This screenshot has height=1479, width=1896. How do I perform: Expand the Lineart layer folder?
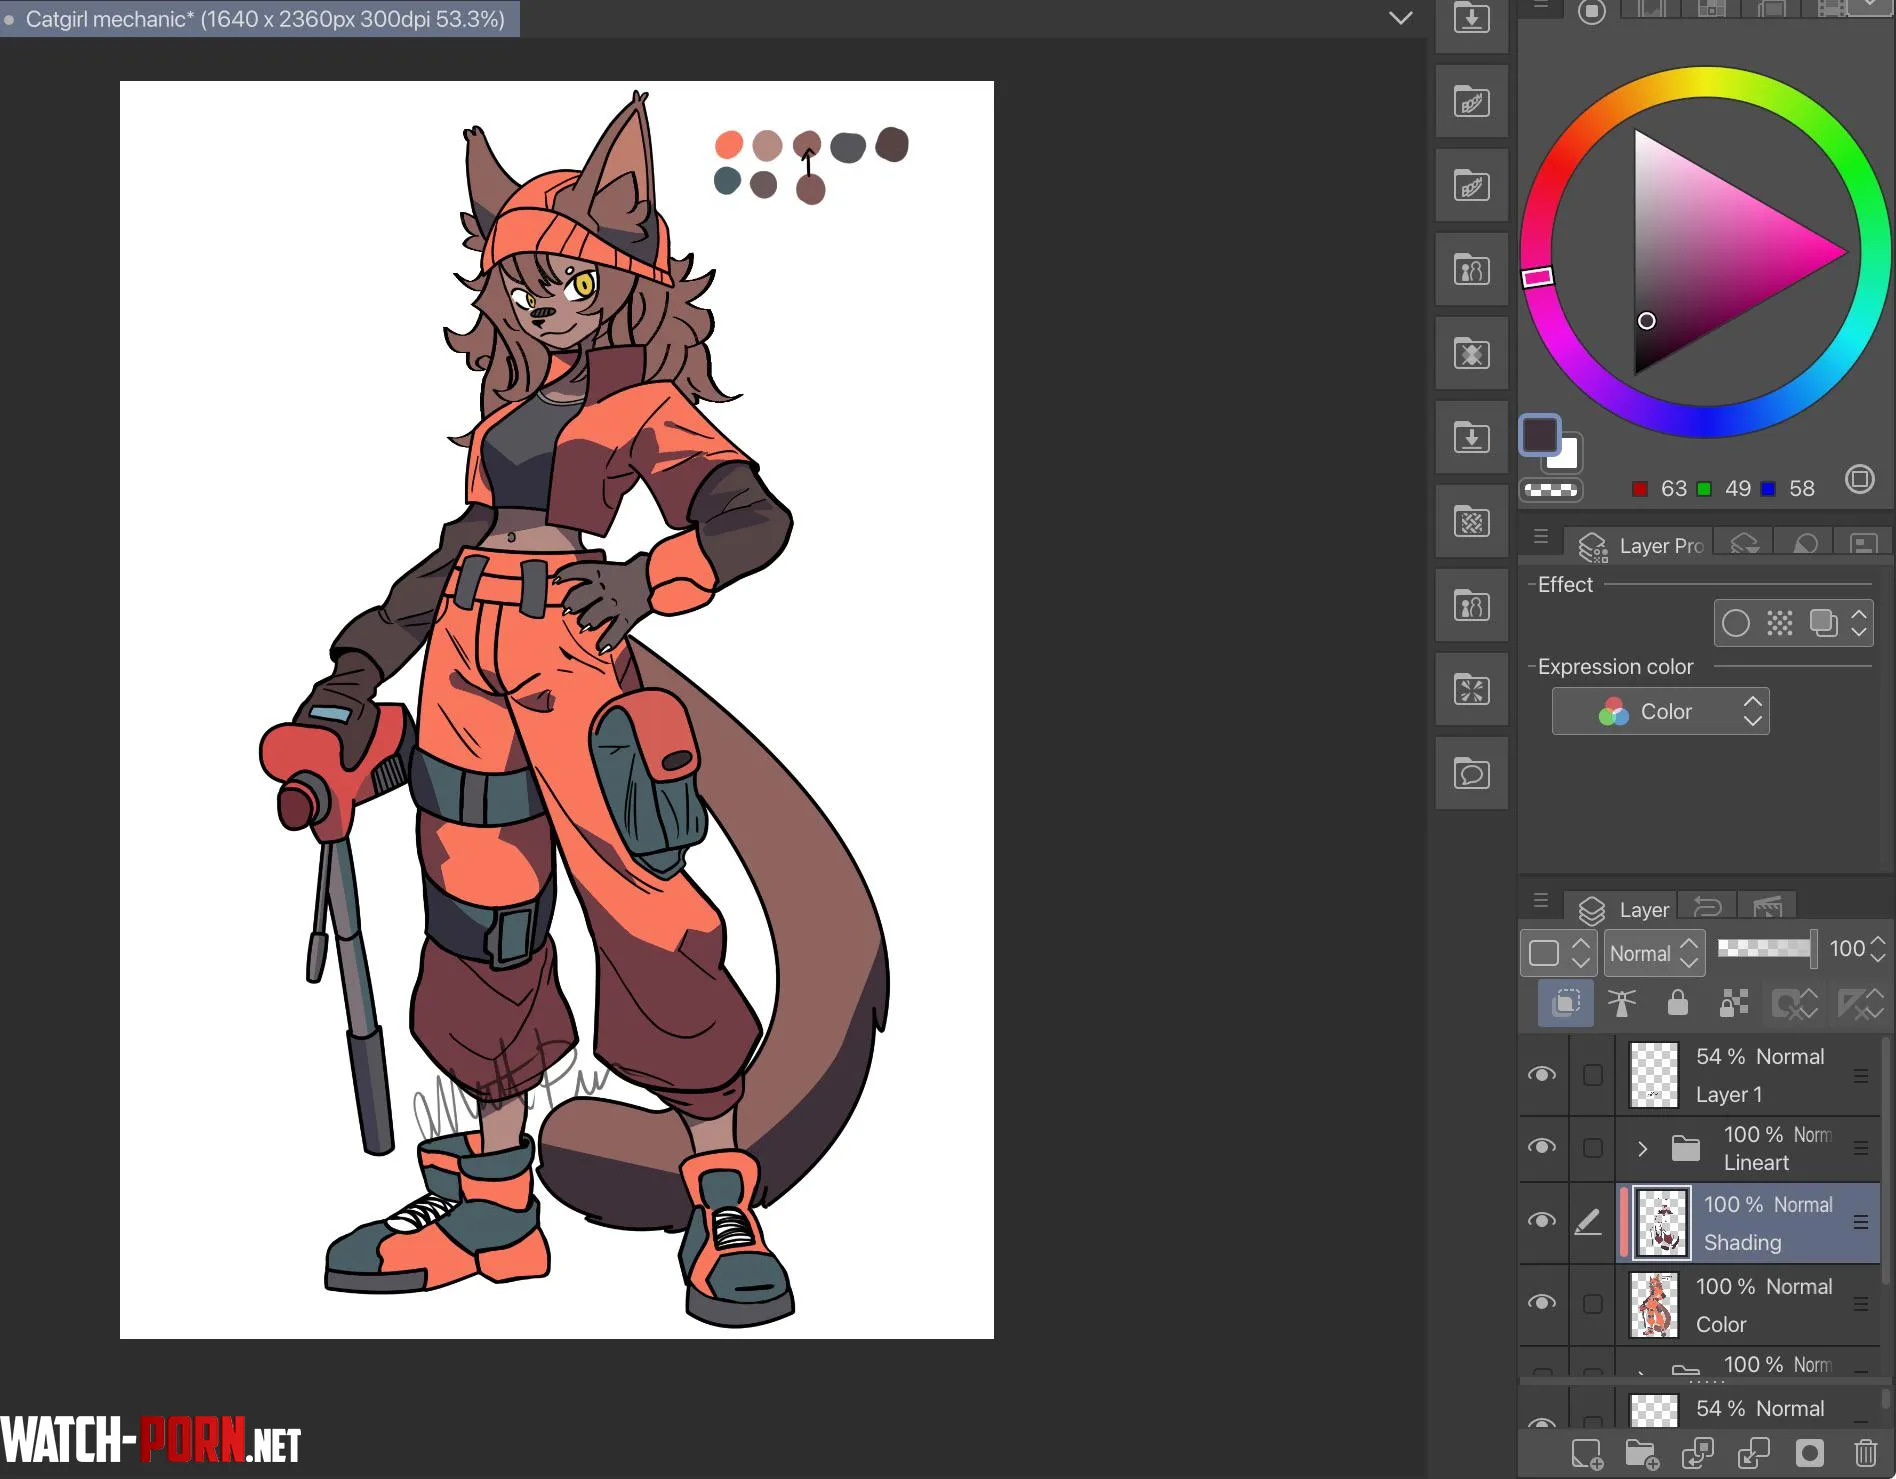point(1642,1149)
